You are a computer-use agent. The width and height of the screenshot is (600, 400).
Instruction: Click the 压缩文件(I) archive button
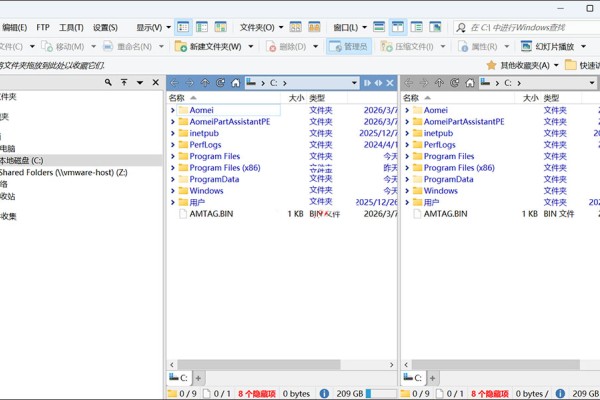point(407,47)
